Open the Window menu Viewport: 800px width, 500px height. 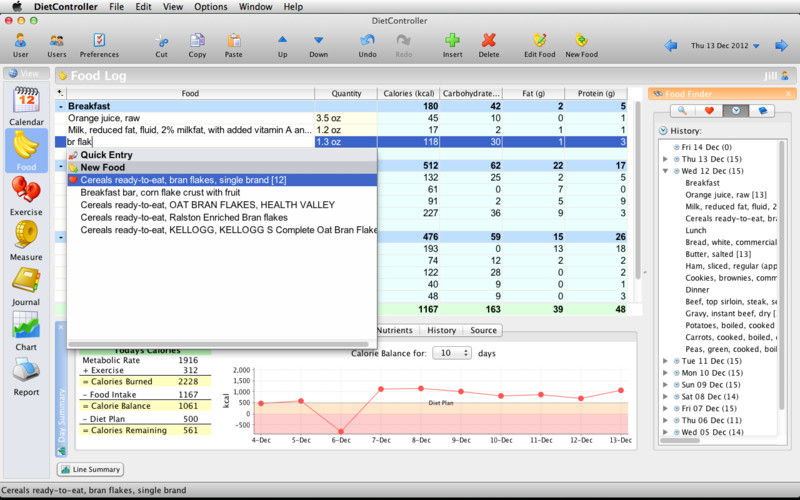tap(256, 7)
